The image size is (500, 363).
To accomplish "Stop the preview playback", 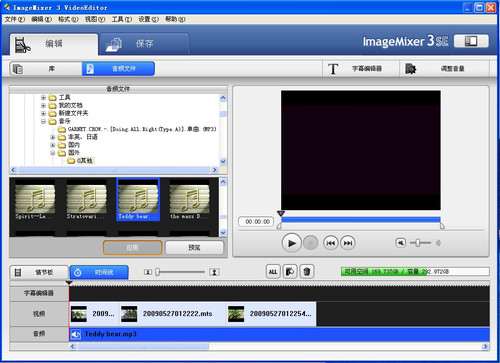I will [310, 243].
